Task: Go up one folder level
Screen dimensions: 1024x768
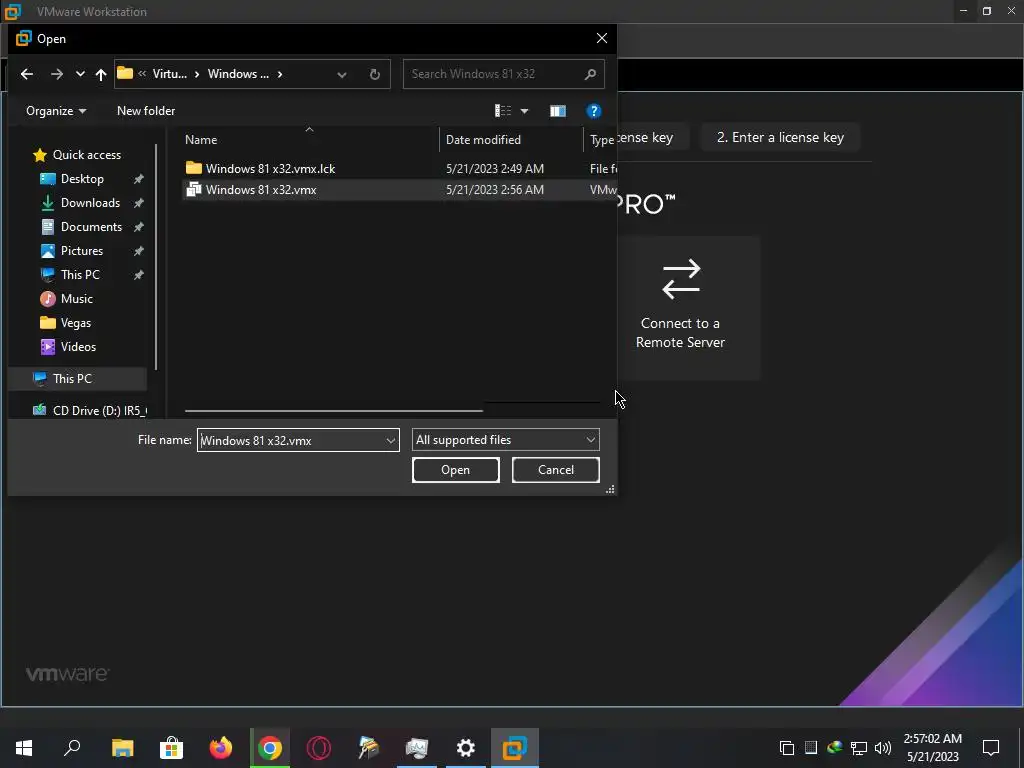Action: tap(101, 74)
